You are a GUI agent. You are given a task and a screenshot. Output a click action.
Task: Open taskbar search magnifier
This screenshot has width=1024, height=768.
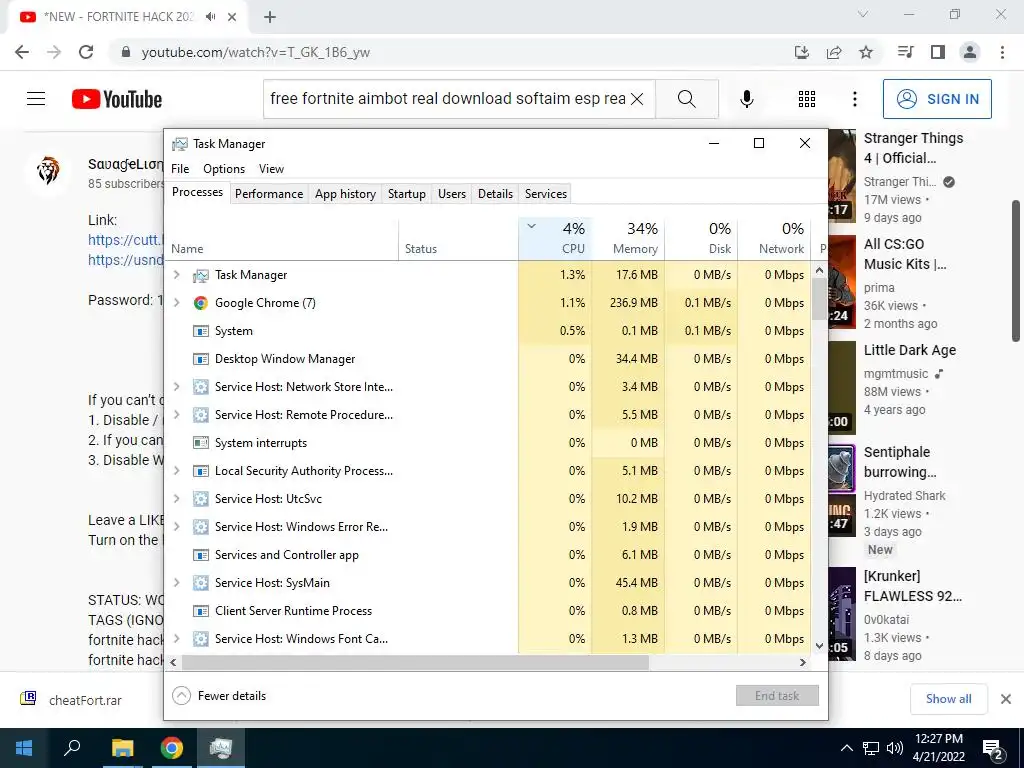point(72,748)
